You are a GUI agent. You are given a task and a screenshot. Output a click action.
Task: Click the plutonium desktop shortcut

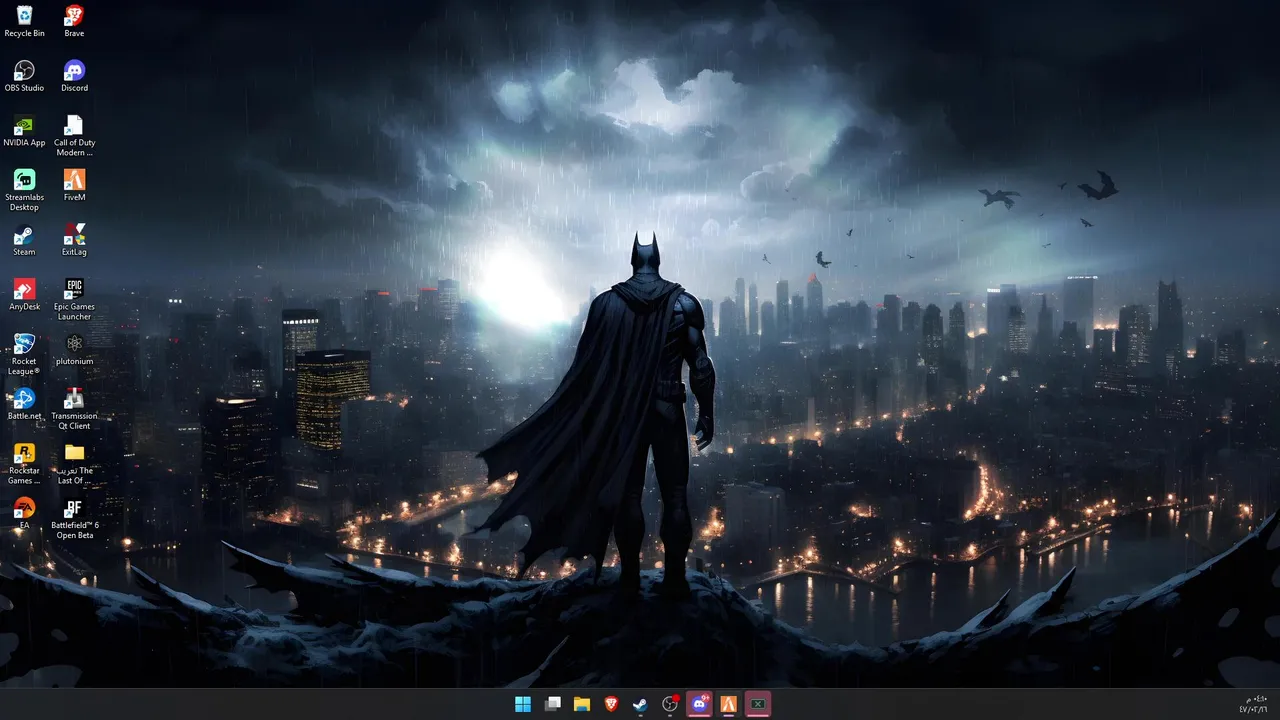[x=74, y=349]
